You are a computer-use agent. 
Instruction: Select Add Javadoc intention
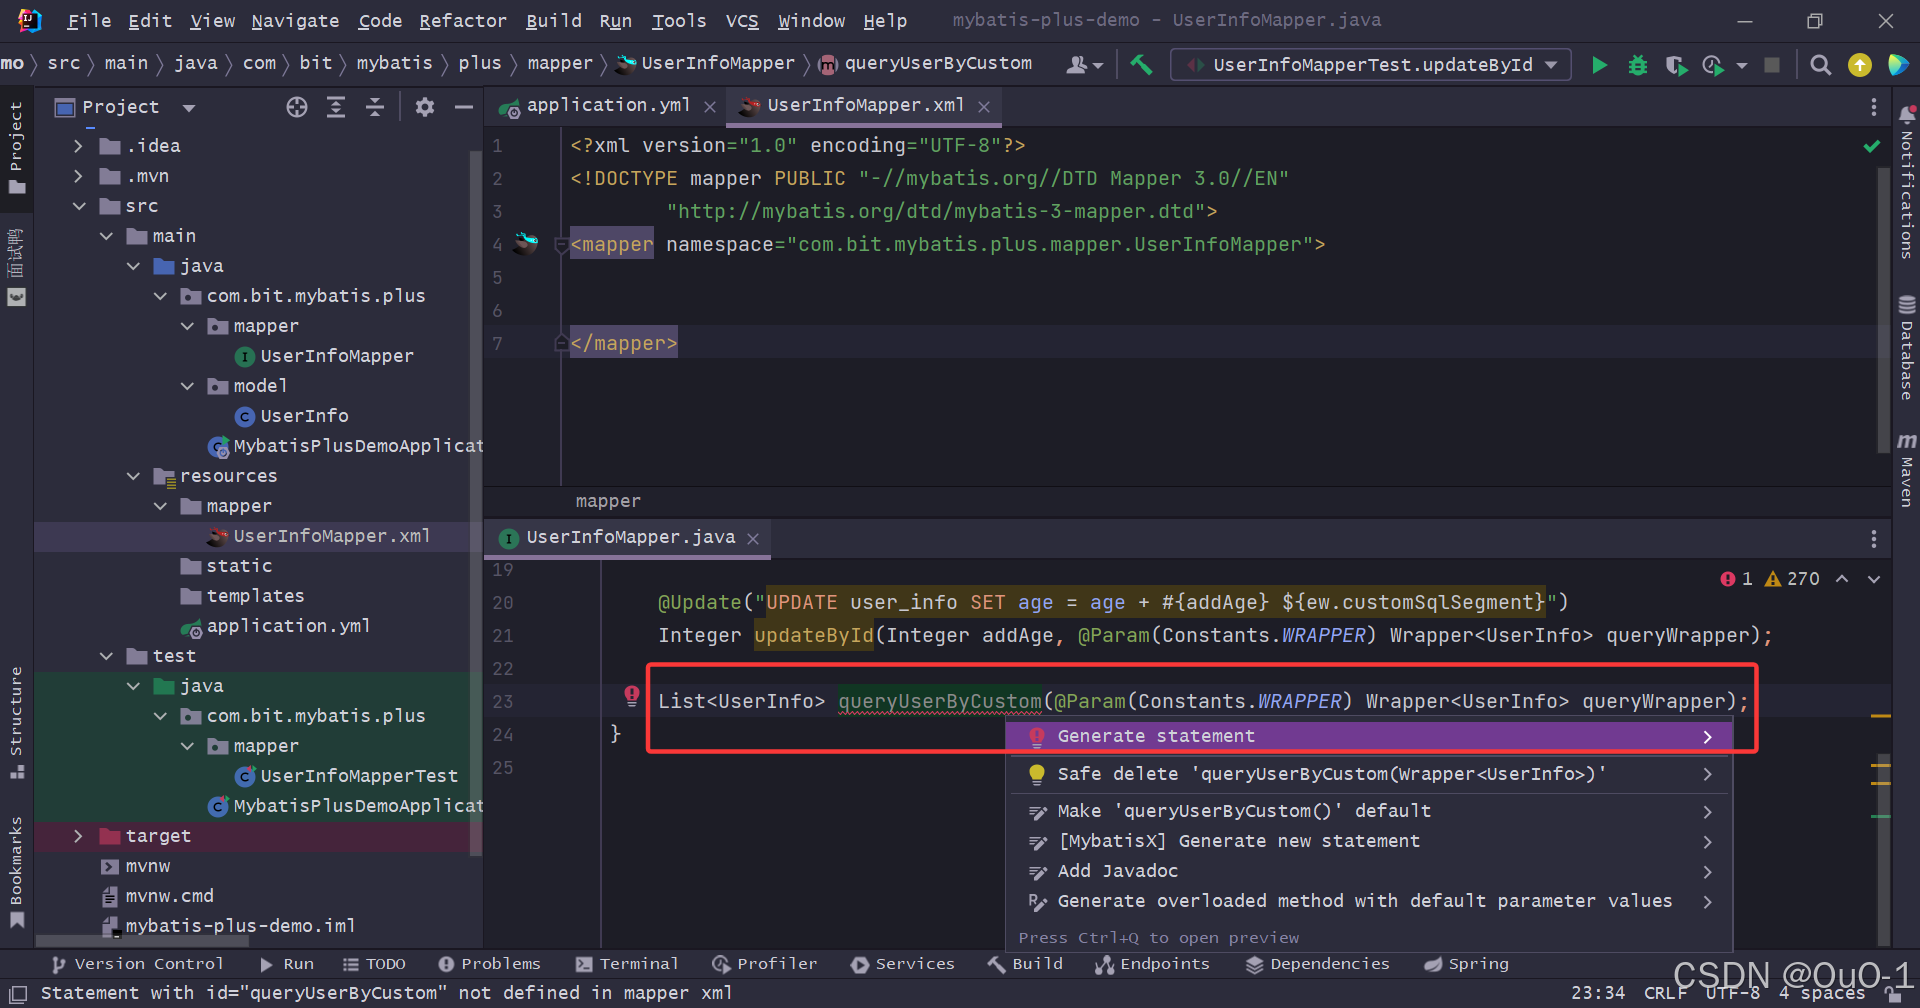(1368, 871)
